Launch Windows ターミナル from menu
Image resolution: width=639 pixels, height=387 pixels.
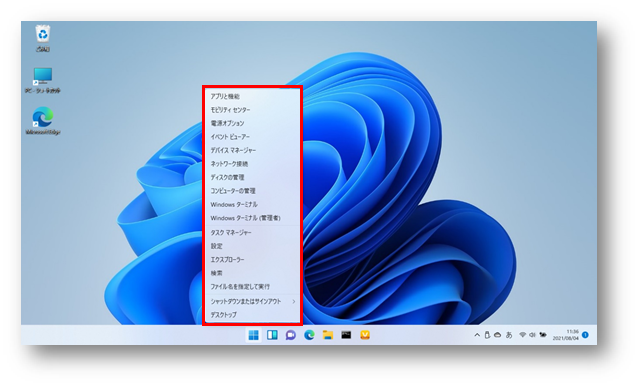(252, 204)
